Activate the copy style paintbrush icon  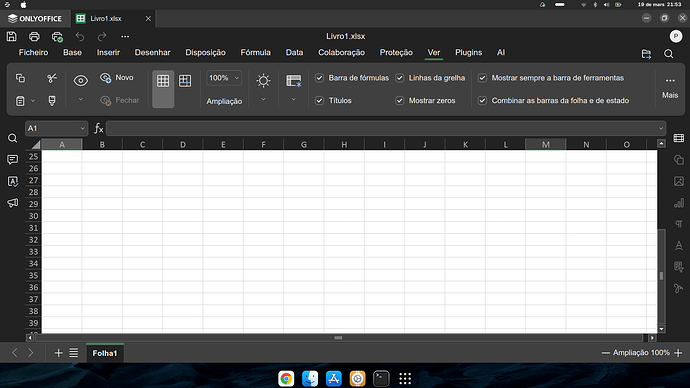click(52, 101)
